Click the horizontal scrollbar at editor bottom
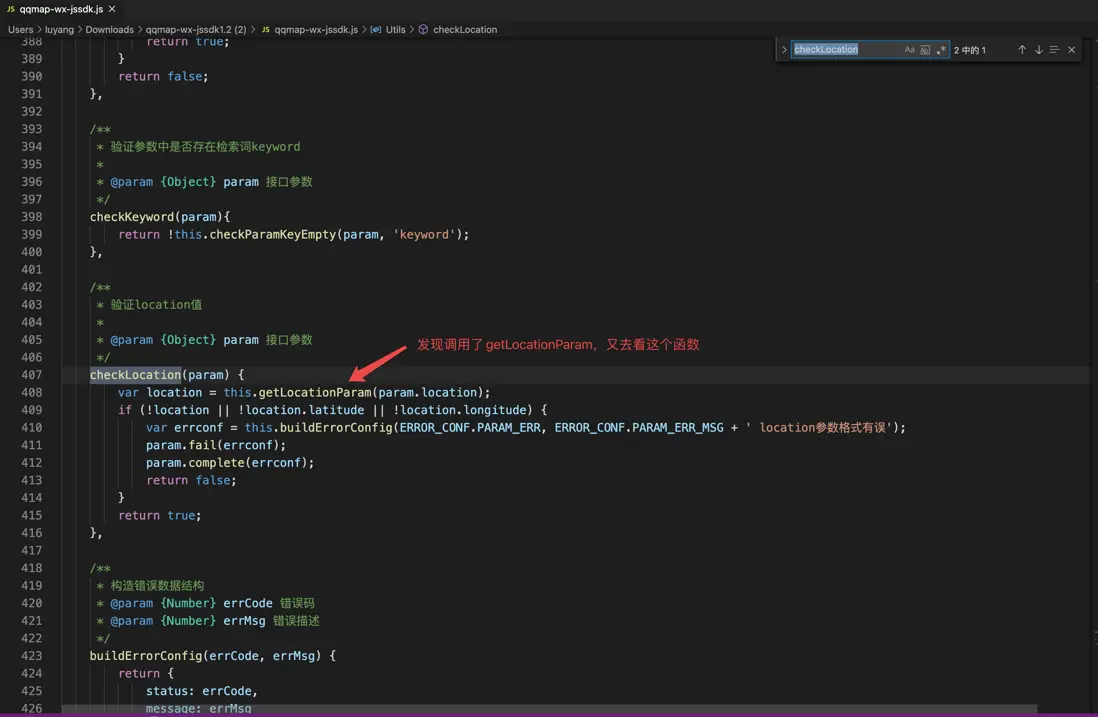This screenshot has height=717, width=1098. point(548,710)
